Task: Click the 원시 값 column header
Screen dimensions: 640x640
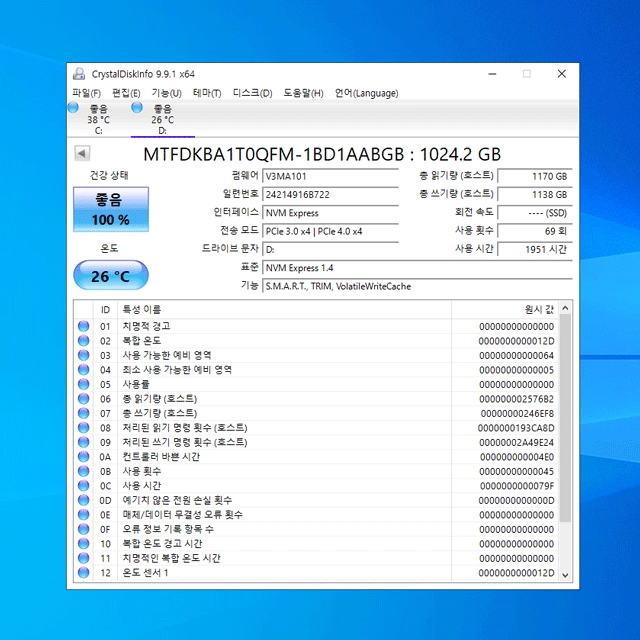Action: 505,310
